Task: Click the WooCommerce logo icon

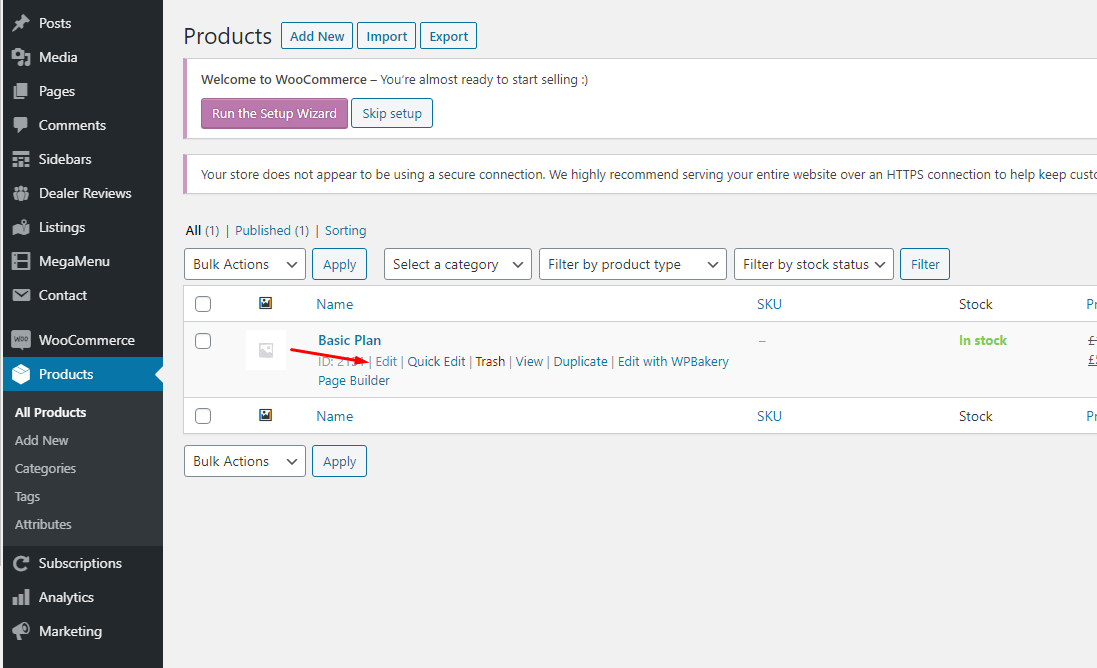Action: (x=21, y=340)
